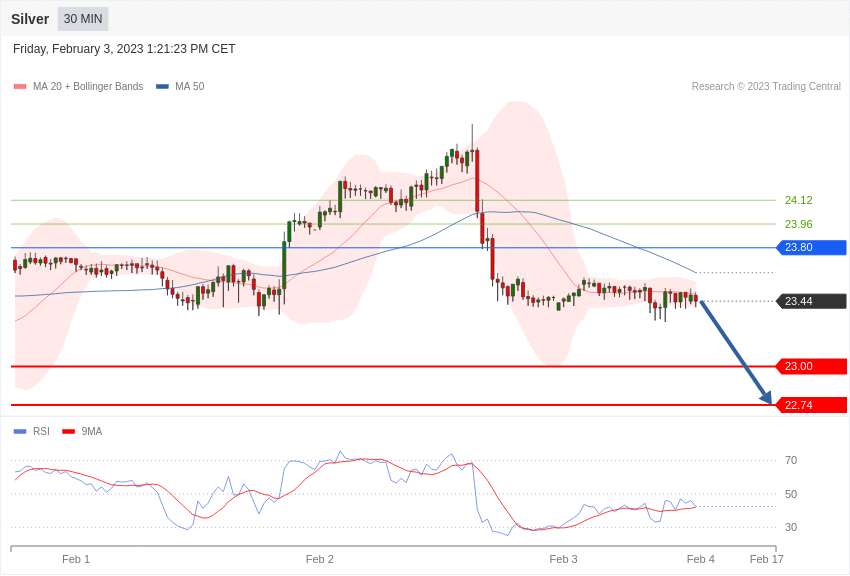Click the MA 20 + Bollinger Bands legend swatch

(20, 87)
